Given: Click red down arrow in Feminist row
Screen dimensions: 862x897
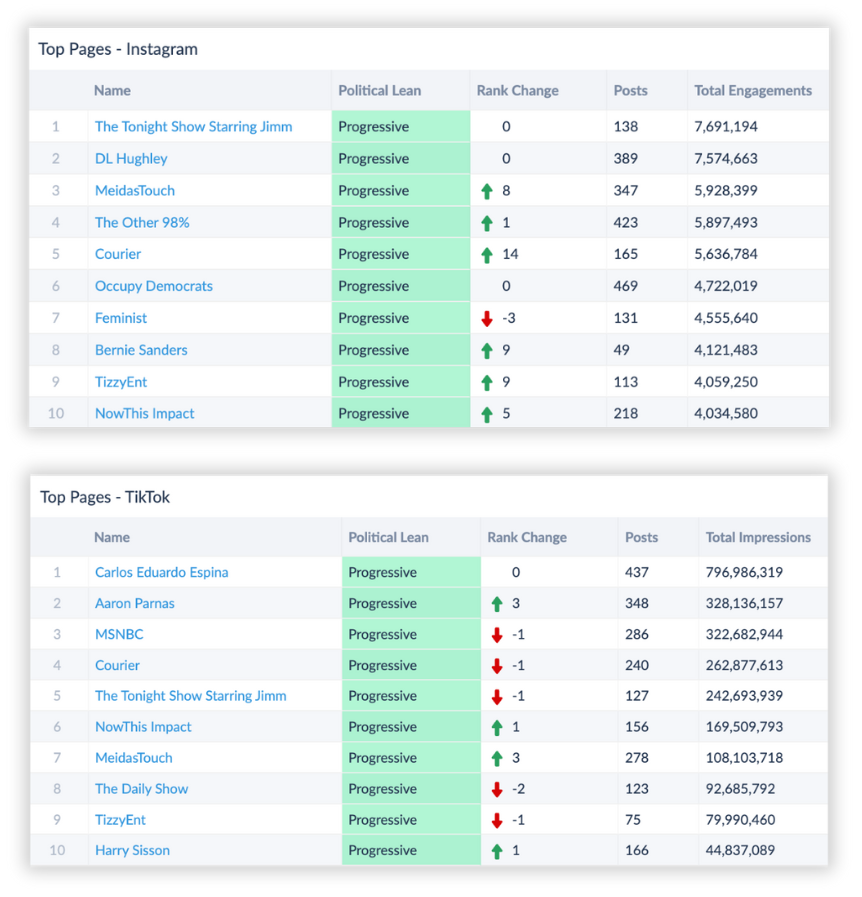Looking at the screenshot, I should pyautogui.click(x=487, y=319).
